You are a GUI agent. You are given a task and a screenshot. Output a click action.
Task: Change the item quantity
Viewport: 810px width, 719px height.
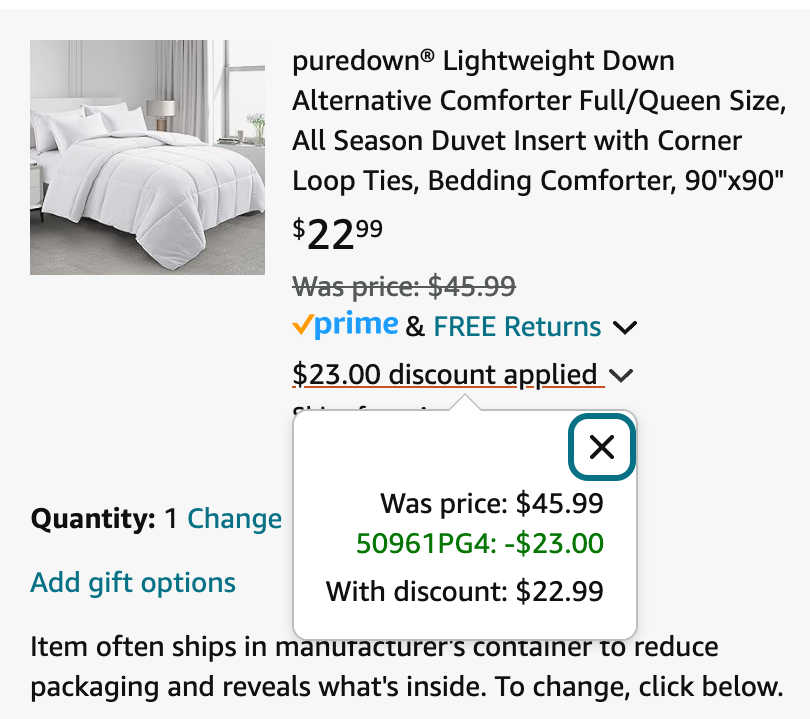pyautogui.click(x=235, y=519)
